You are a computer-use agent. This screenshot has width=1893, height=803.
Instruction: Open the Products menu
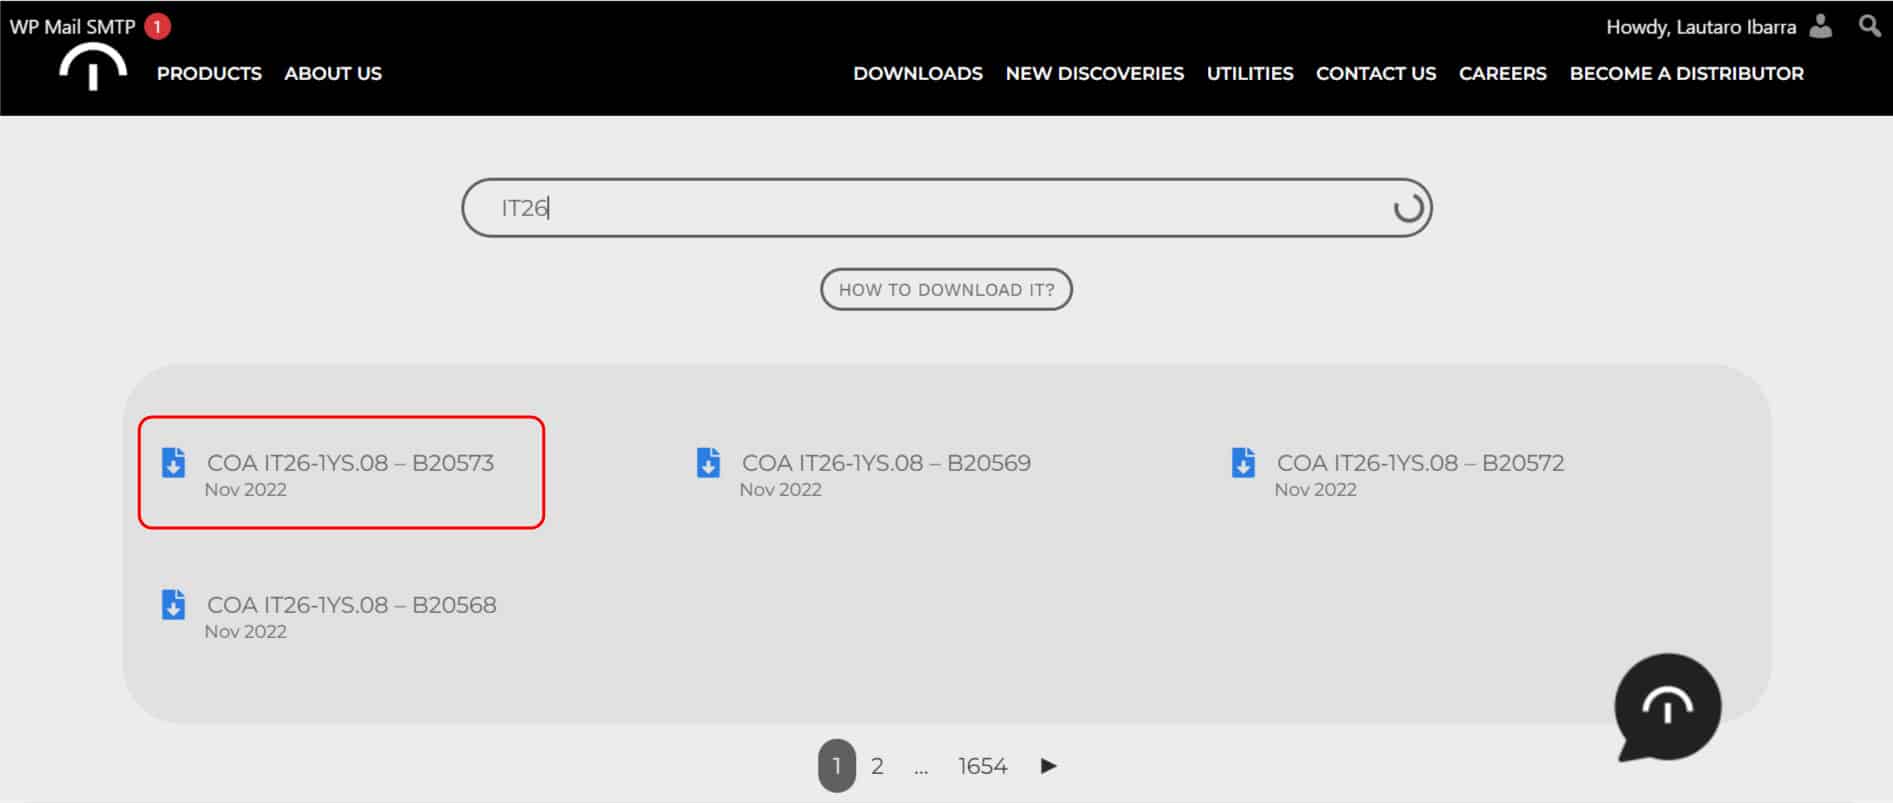pyautogui.click(x=209, y=73)
